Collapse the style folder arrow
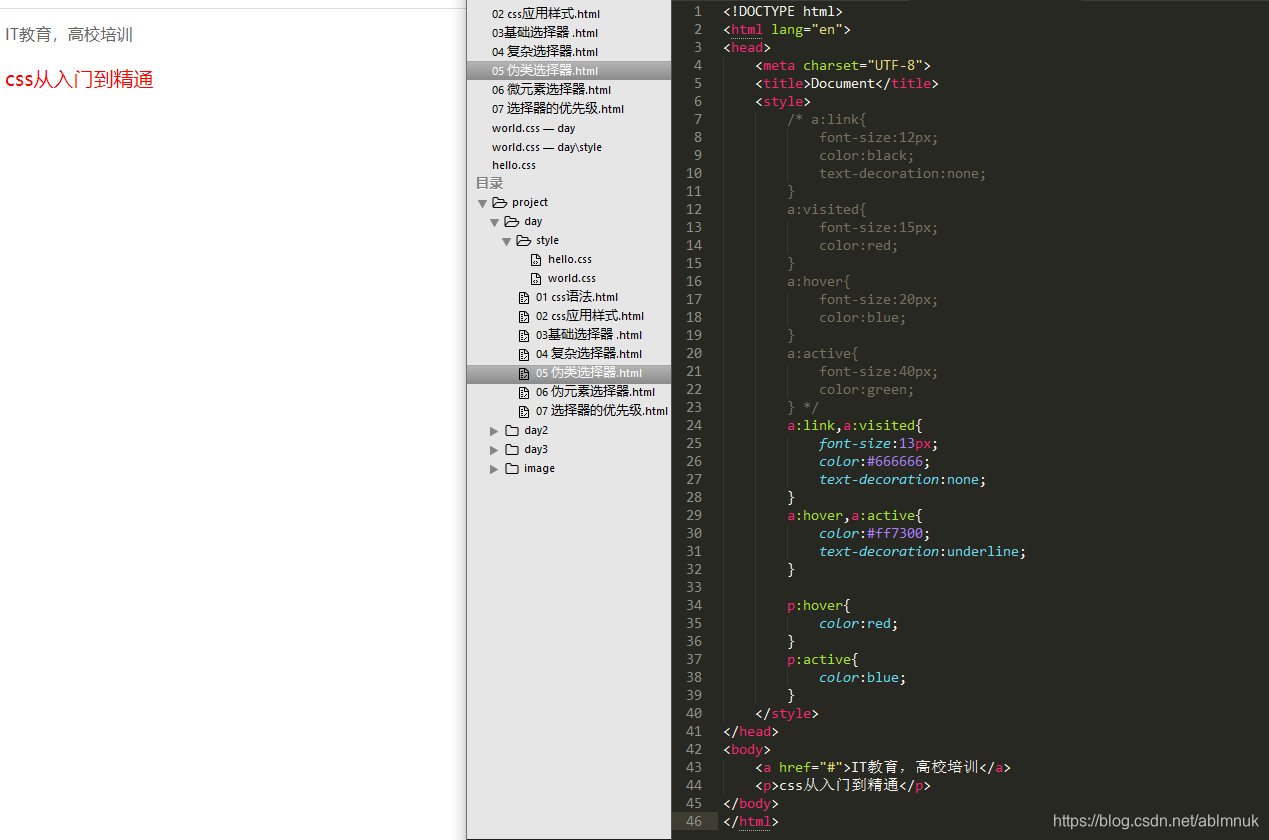1269x840 pixels. coord(506,241)
